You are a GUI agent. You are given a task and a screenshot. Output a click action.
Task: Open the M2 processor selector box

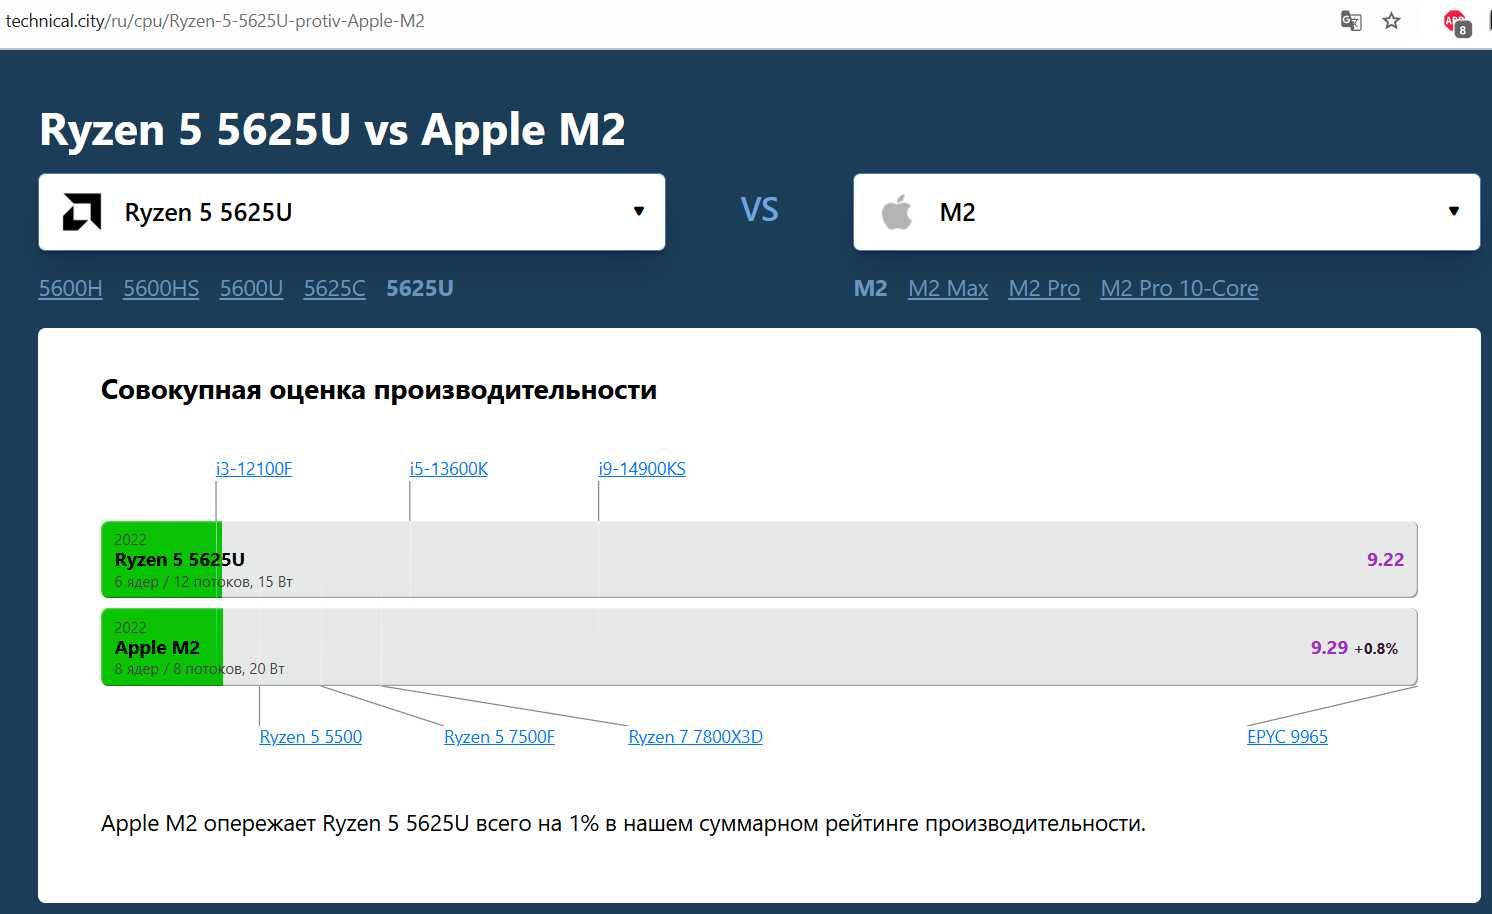(x=1166, y=212)
